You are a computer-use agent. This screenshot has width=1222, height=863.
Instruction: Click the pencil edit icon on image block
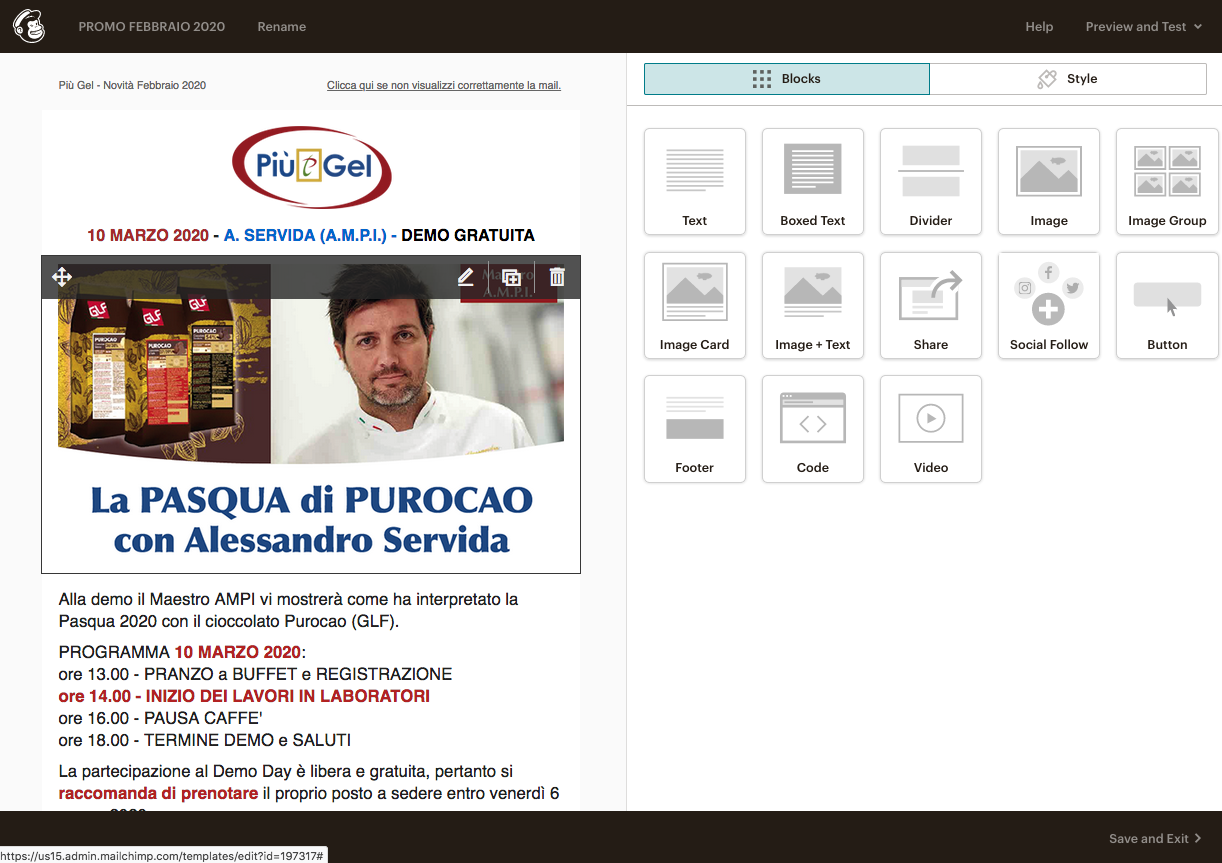[465, 277]
